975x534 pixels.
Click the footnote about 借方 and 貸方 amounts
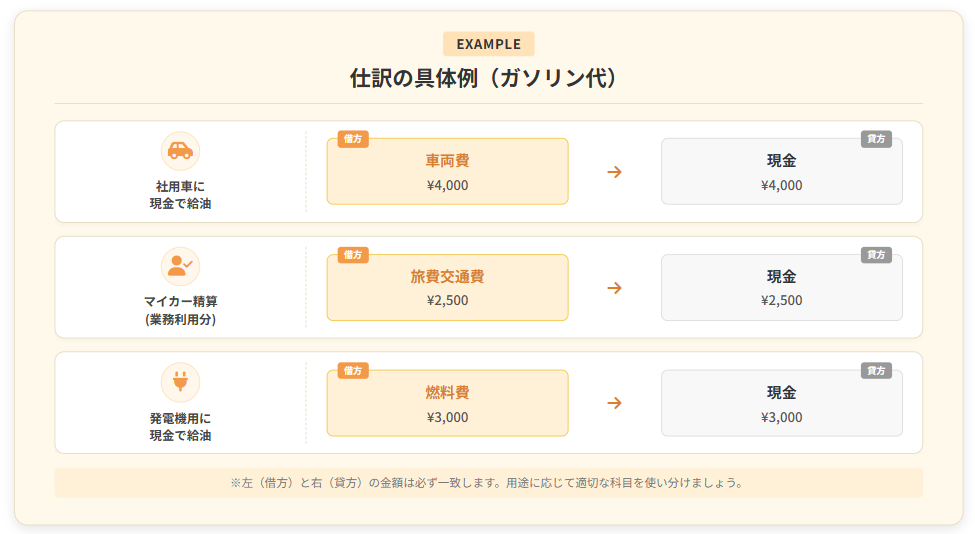[x=488, y=483]
